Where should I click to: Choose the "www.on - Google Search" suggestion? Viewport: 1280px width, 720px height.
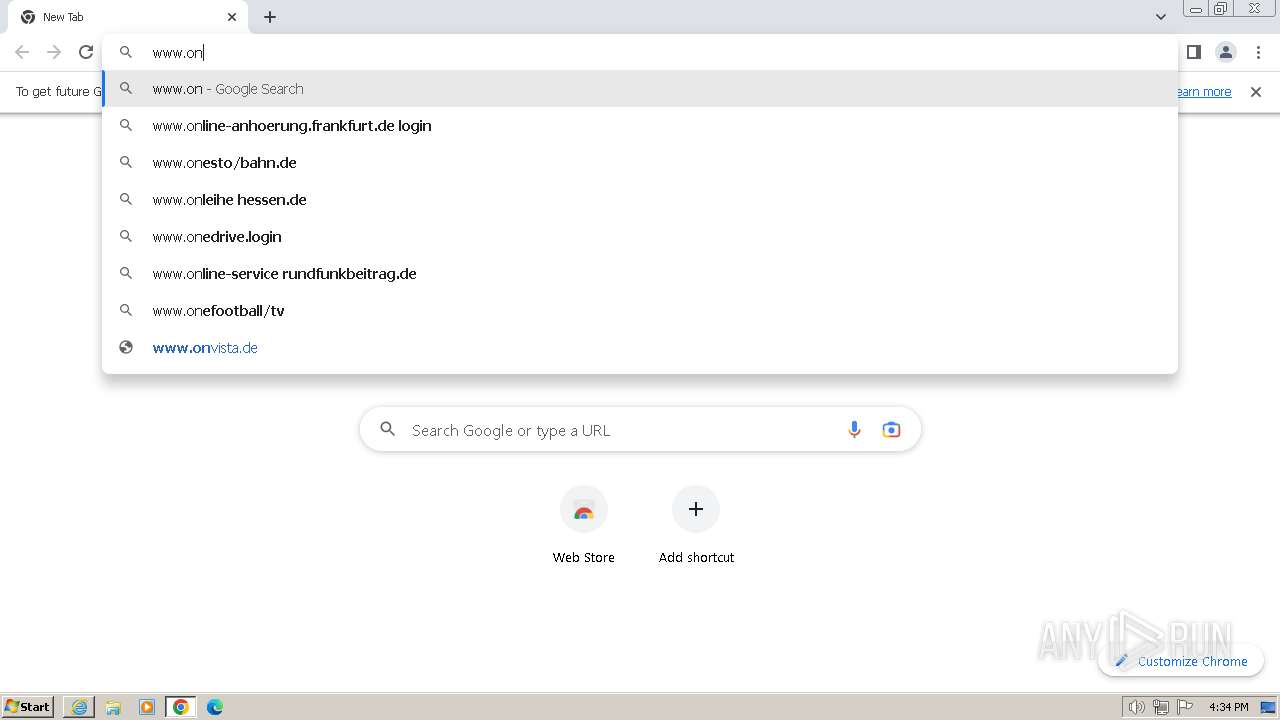640,89
